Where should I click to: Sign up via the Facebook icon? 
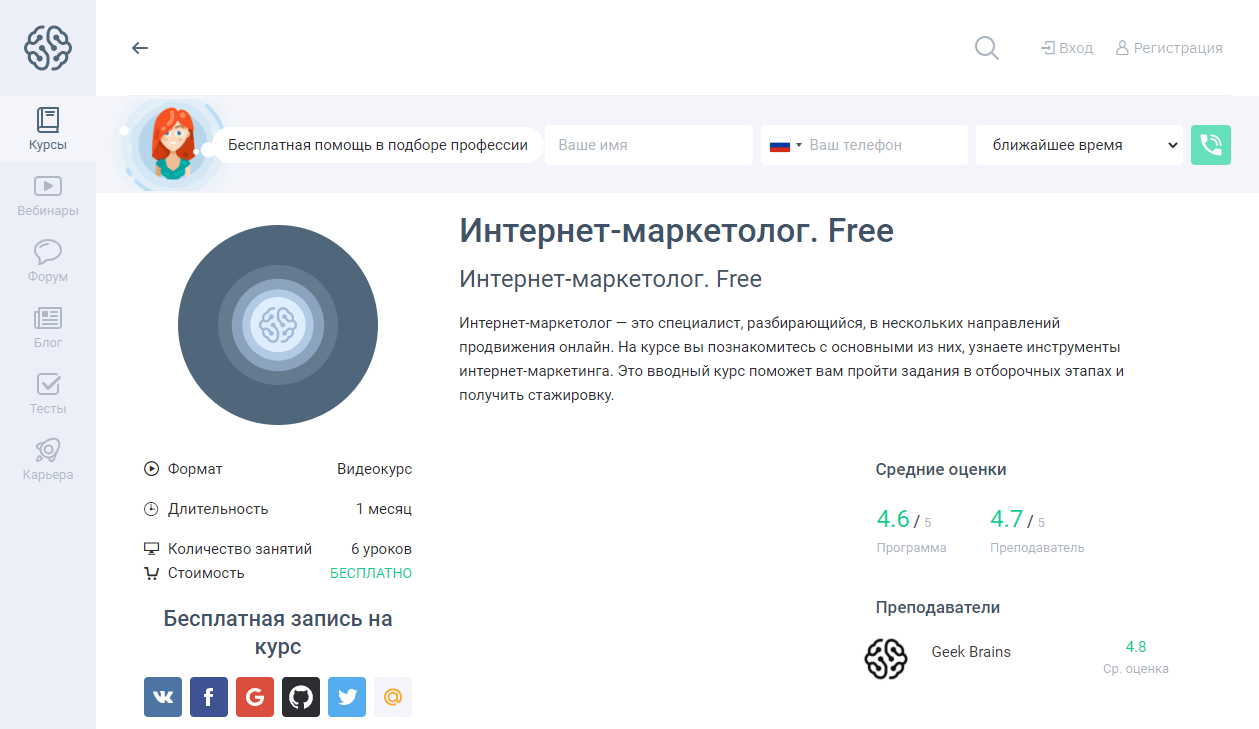click(209, 697)
